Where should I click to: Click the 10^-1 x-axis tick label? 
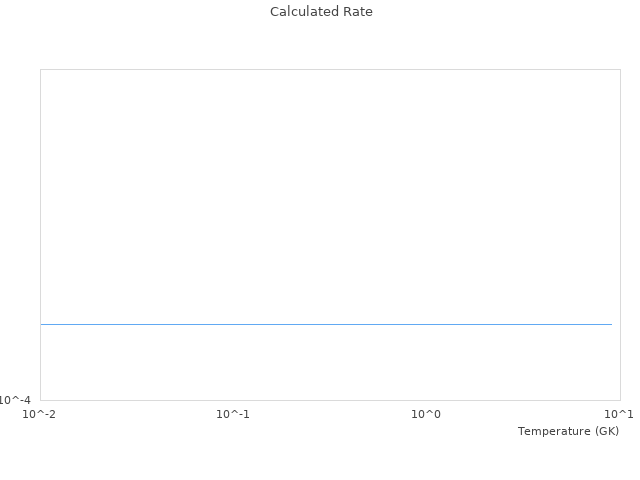click(x=233, y=414)
